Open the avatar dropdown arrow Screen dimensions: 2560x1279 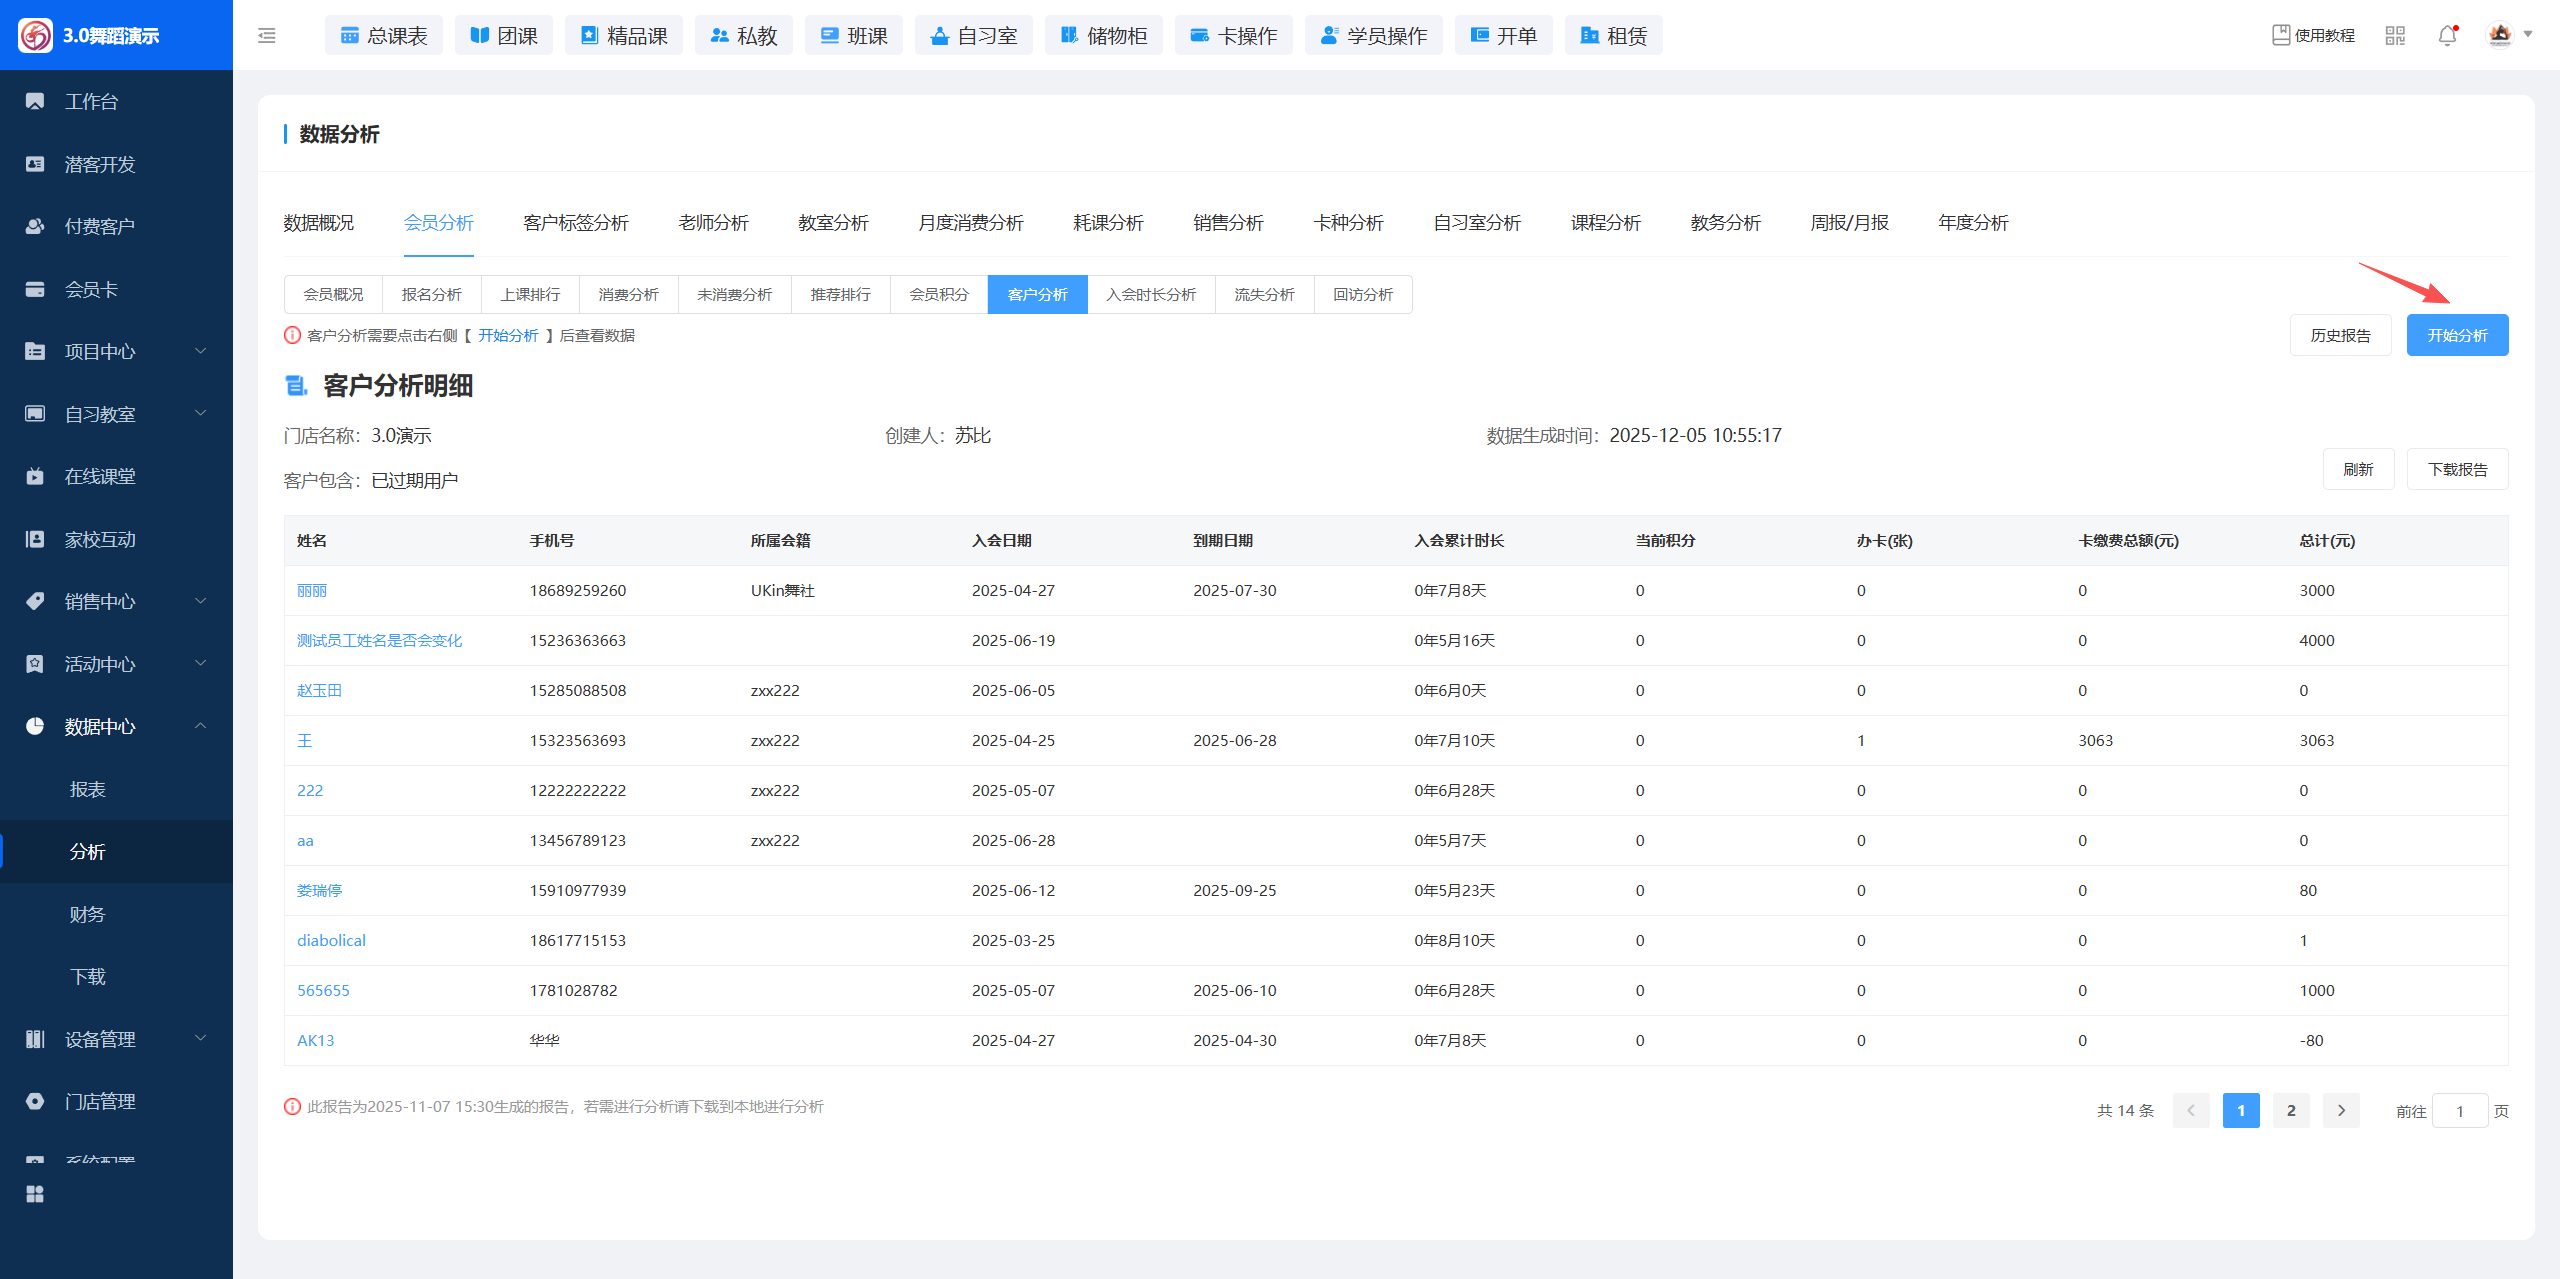tap(2529, 34)
